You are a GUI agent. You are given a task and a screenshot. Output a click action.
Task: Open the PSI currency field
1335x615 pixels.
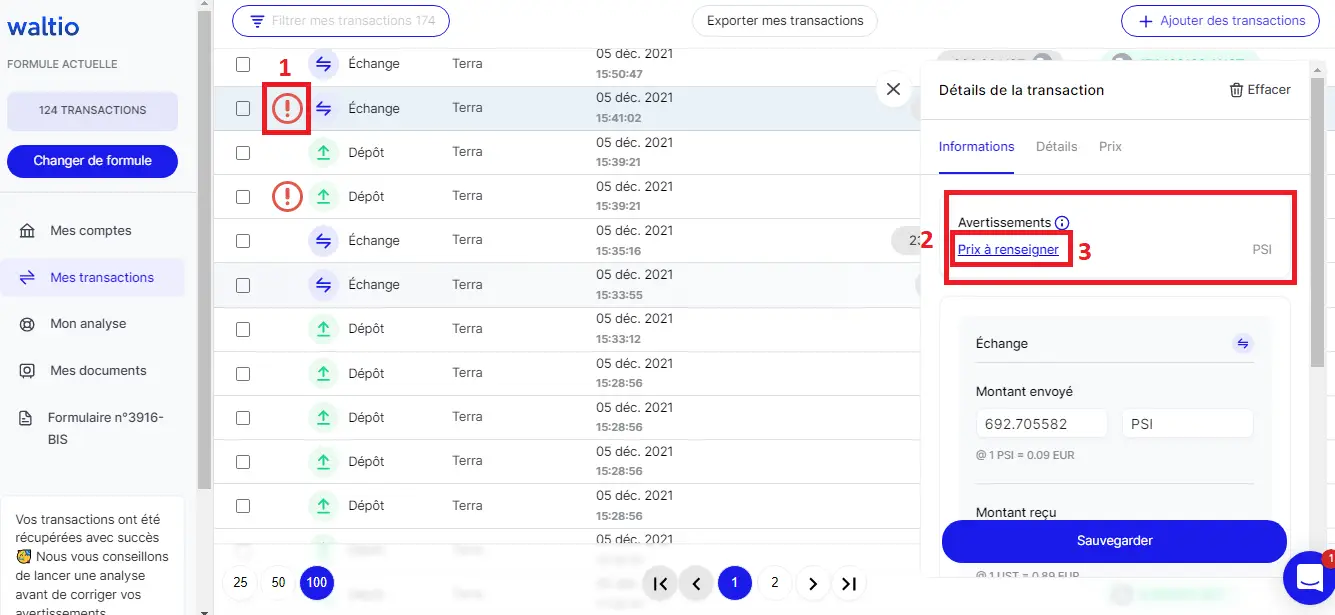tap(1187, 424)
